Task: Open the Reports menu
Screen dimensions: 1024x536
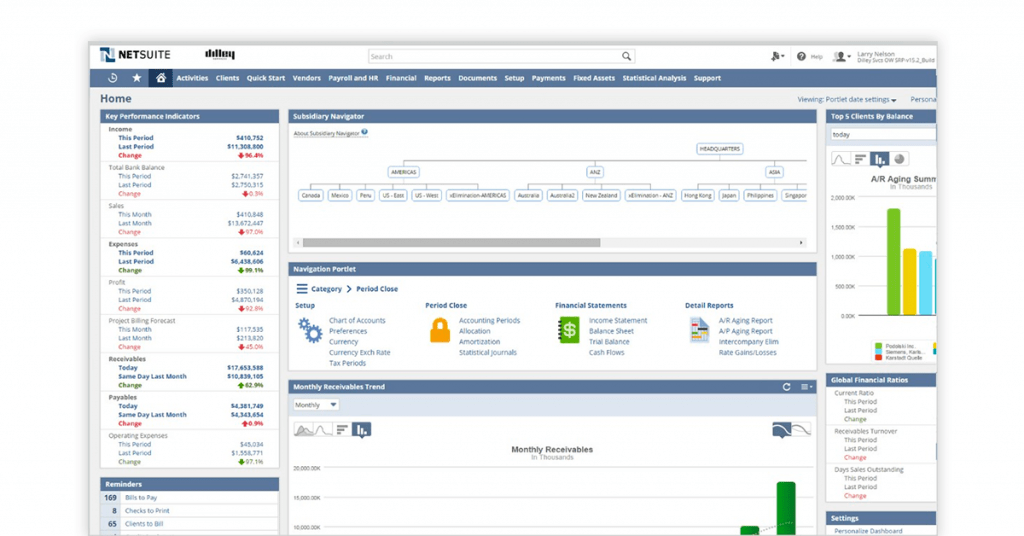Action: [438, 78]
